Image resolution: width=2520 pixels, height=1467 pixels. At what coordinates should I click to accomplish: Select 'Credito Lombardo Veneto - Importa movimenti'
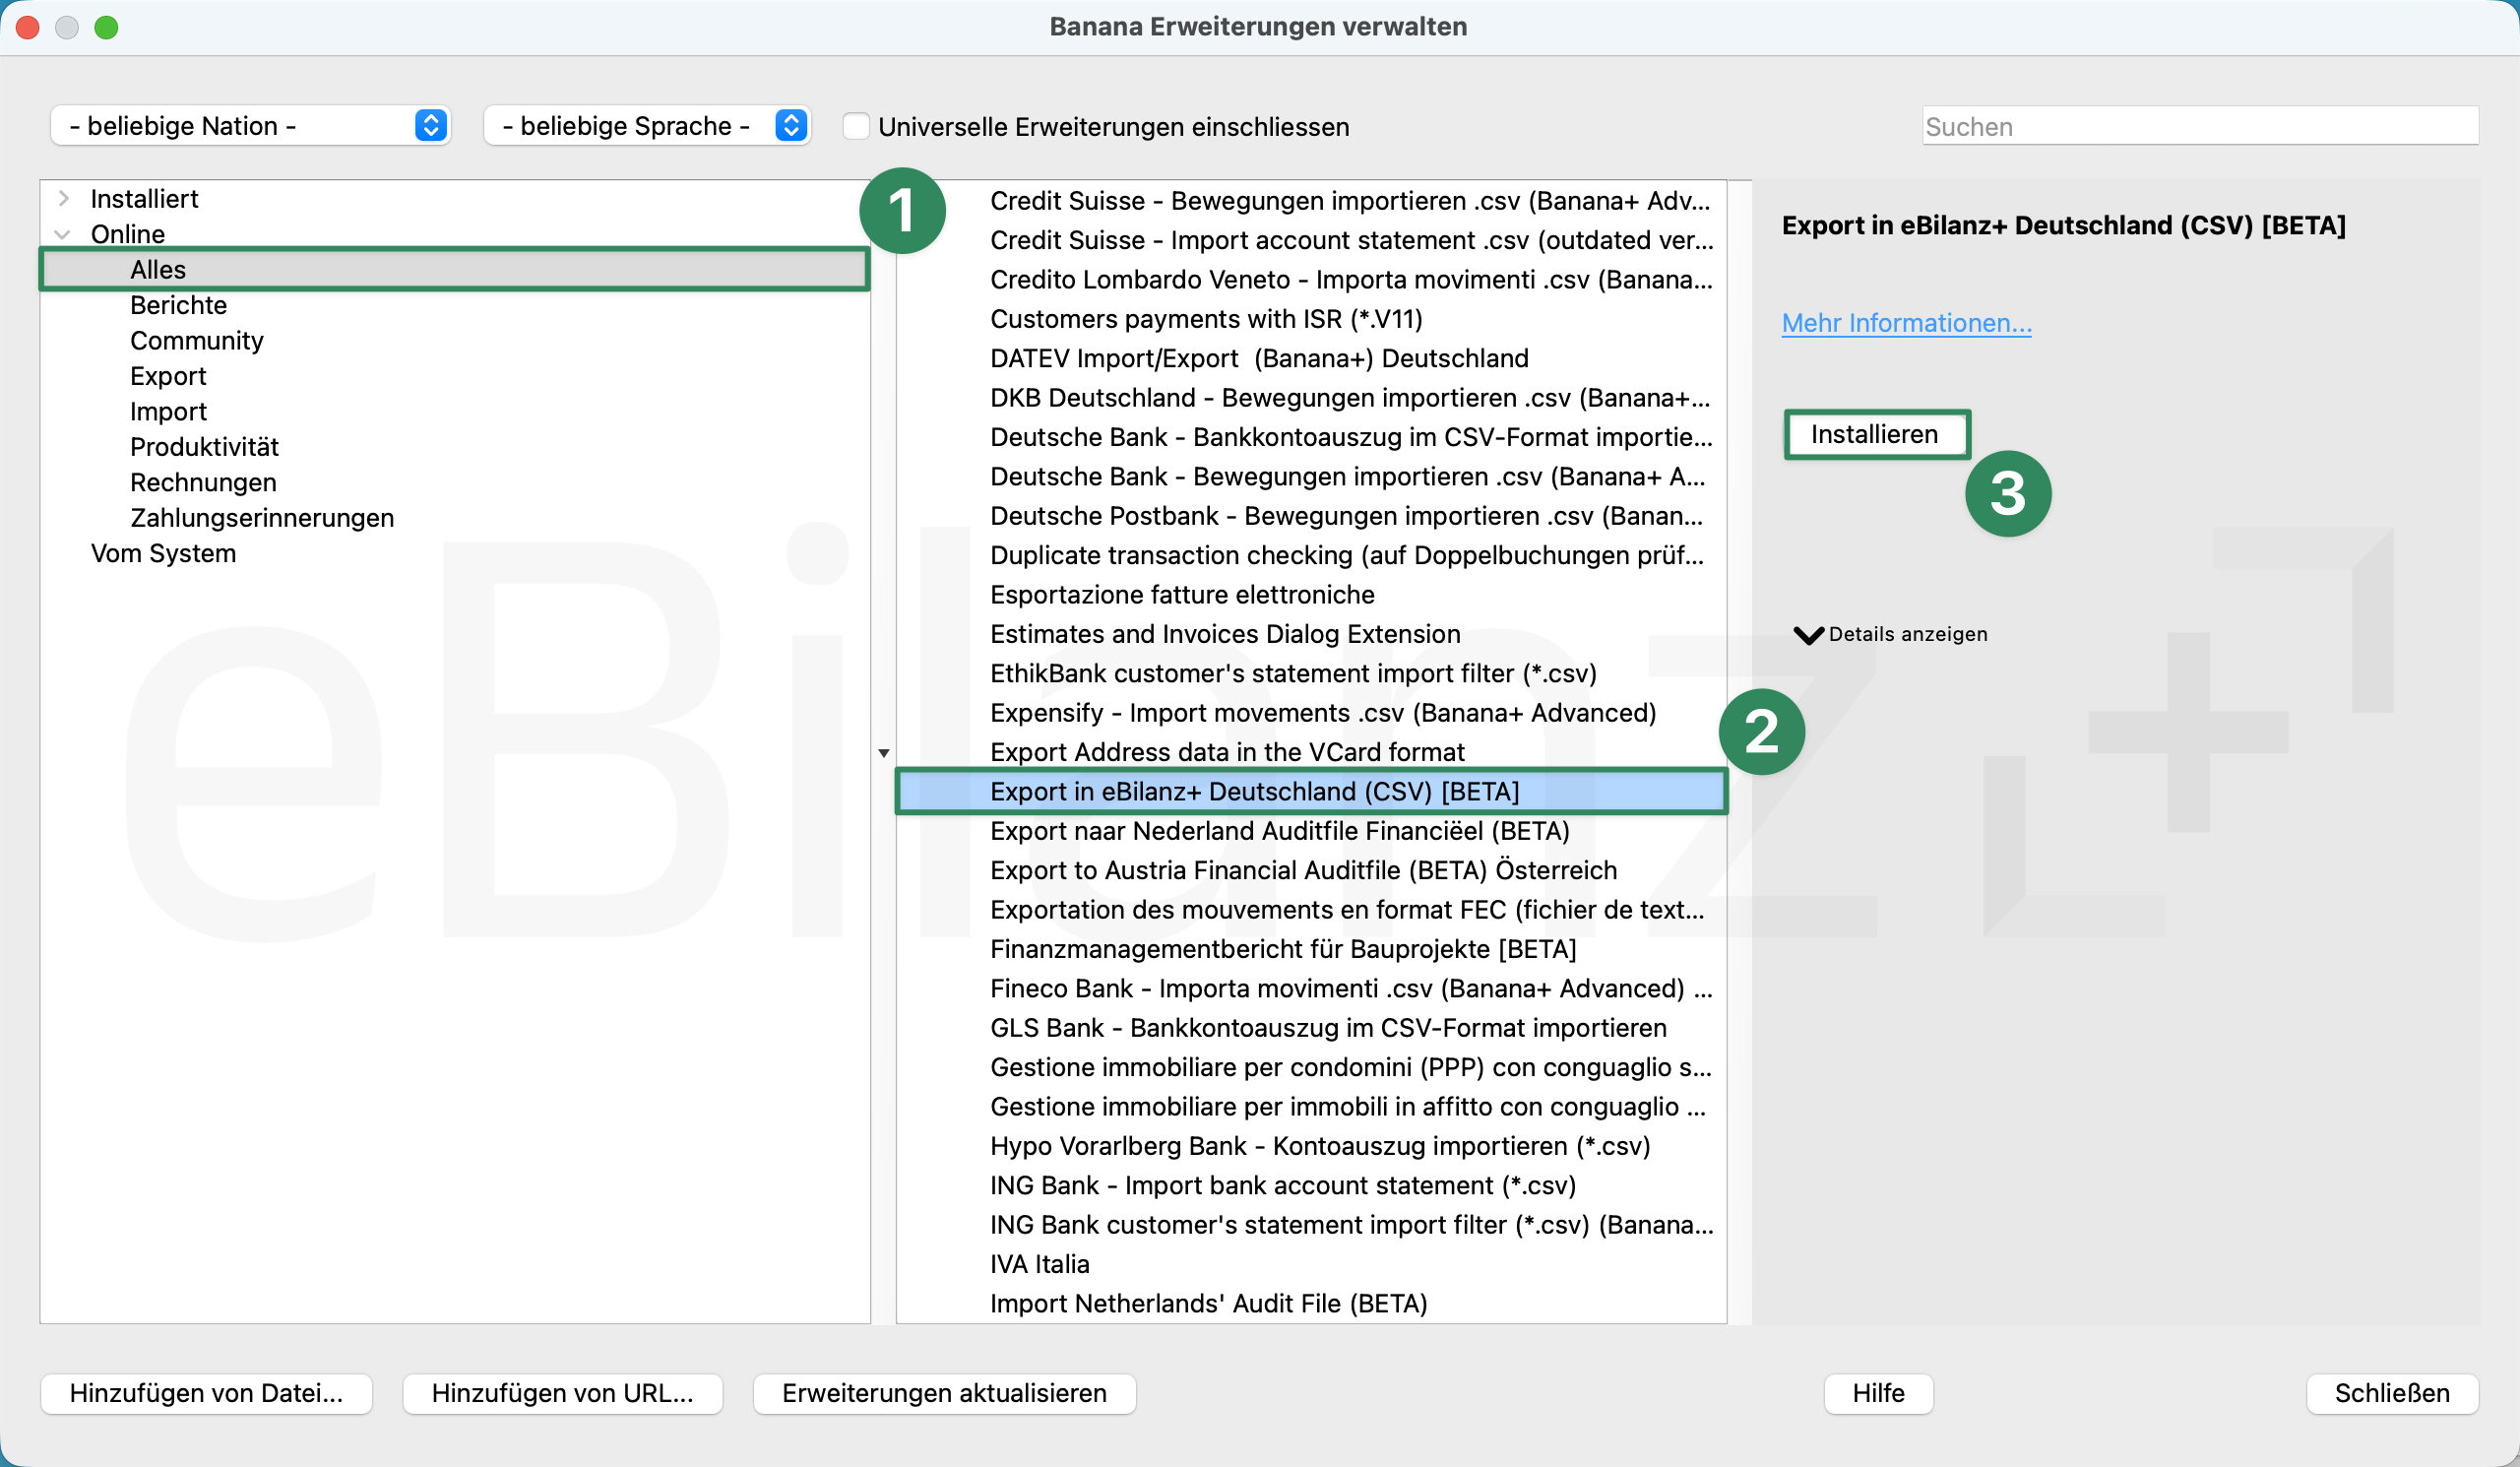pos(1311,279)
